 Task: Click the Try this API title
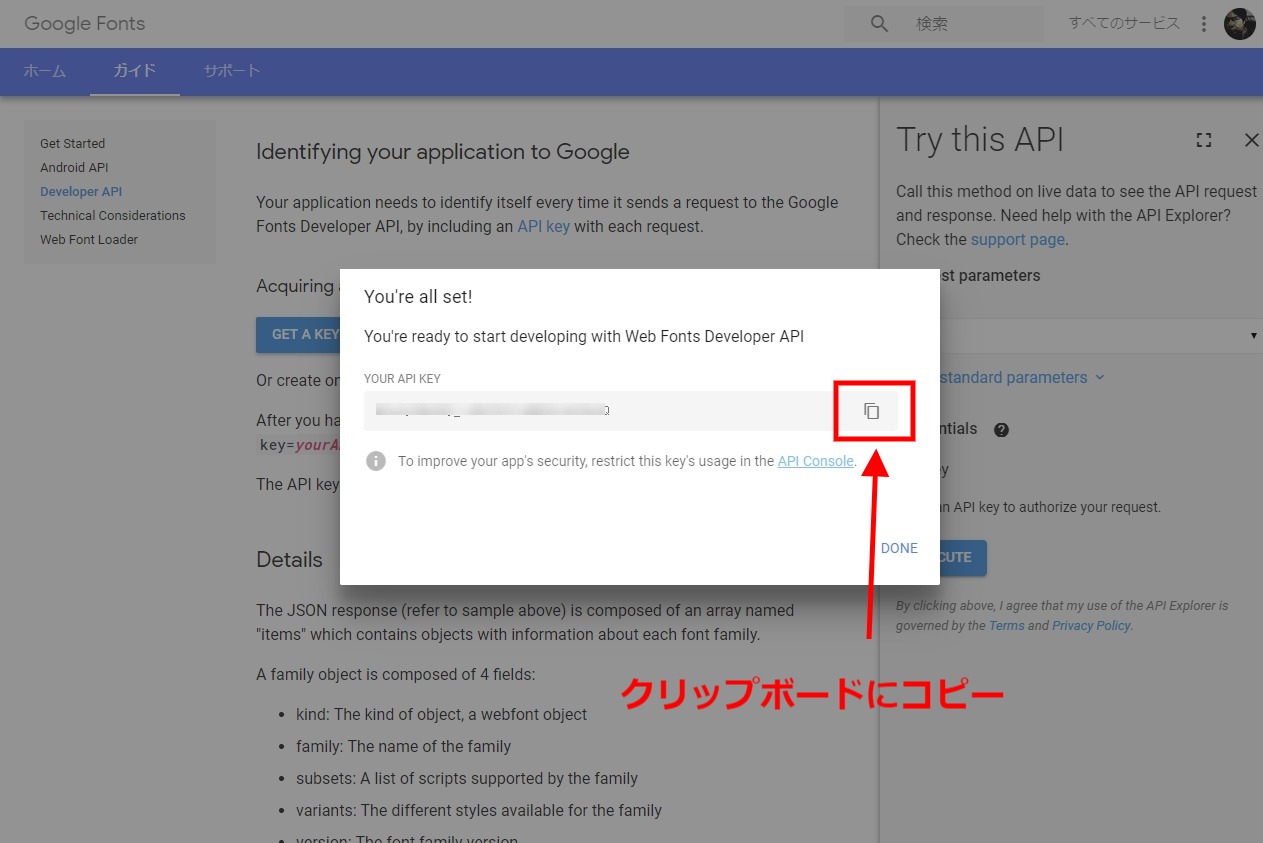980,140
